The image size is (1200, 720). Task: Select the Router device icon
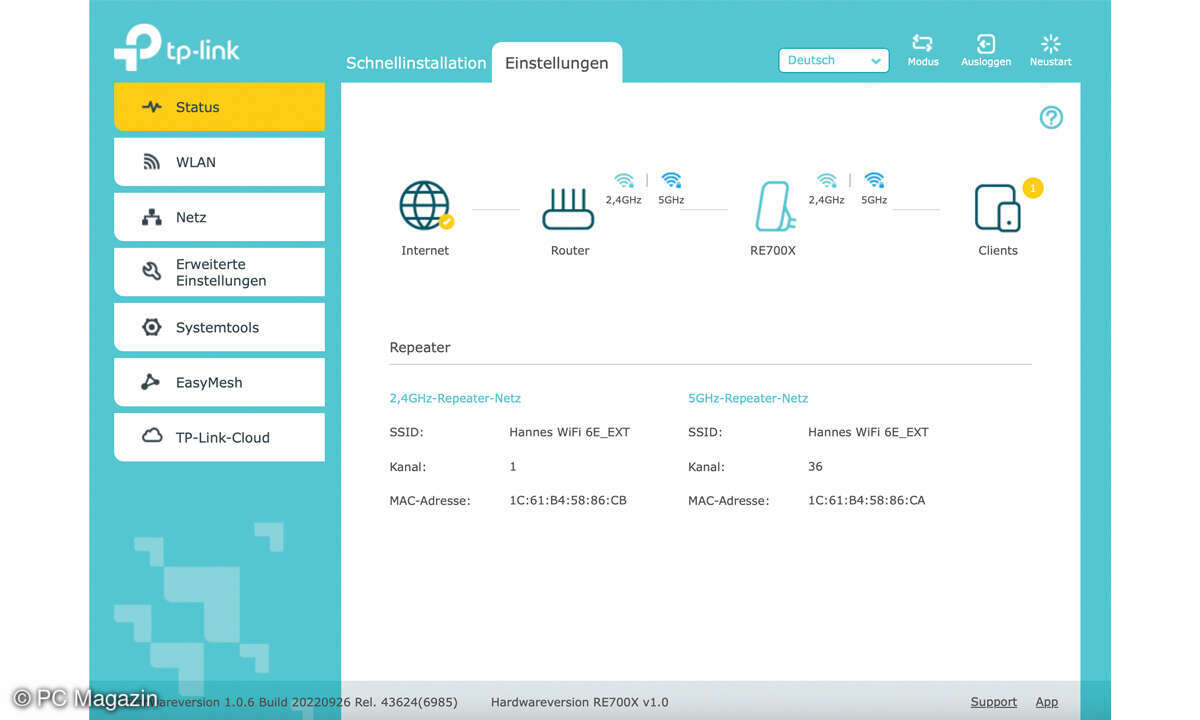[x=568, y=208]
